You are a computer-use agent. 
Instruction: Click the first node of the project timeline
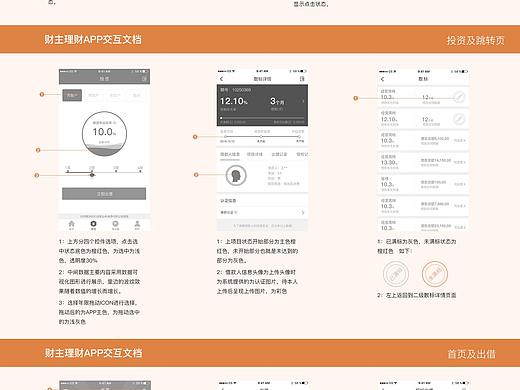coord(226,137)
